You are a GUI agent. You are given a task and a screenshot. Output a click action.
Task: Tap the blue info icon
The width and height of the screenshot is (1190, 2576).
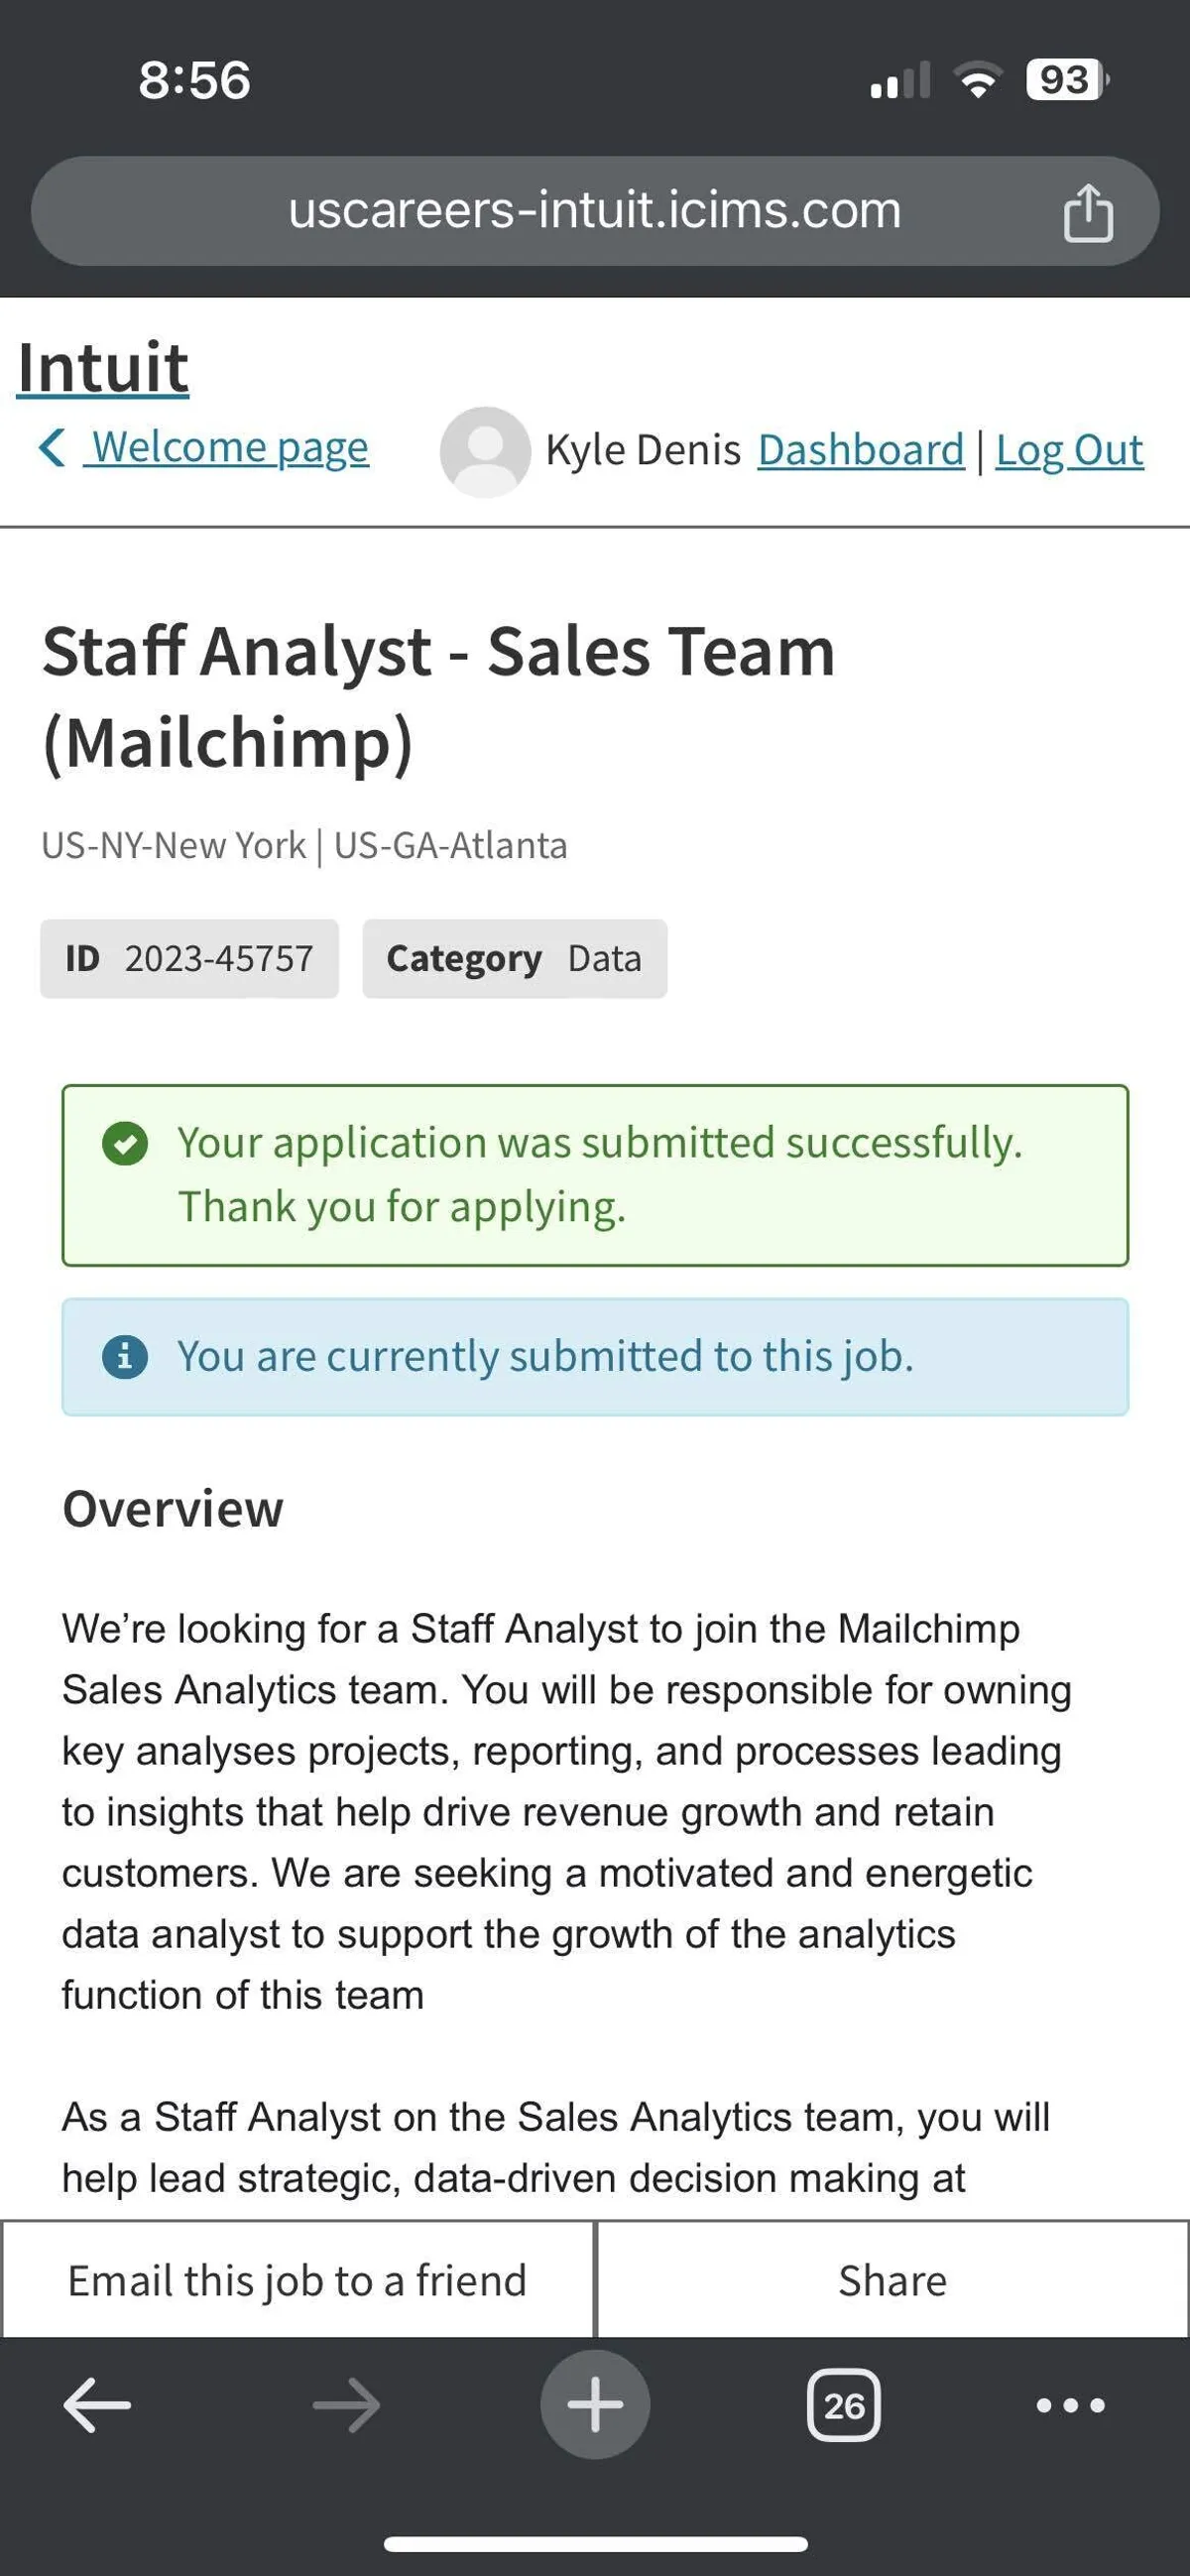pyautogui.click(x=125, y=1357)
